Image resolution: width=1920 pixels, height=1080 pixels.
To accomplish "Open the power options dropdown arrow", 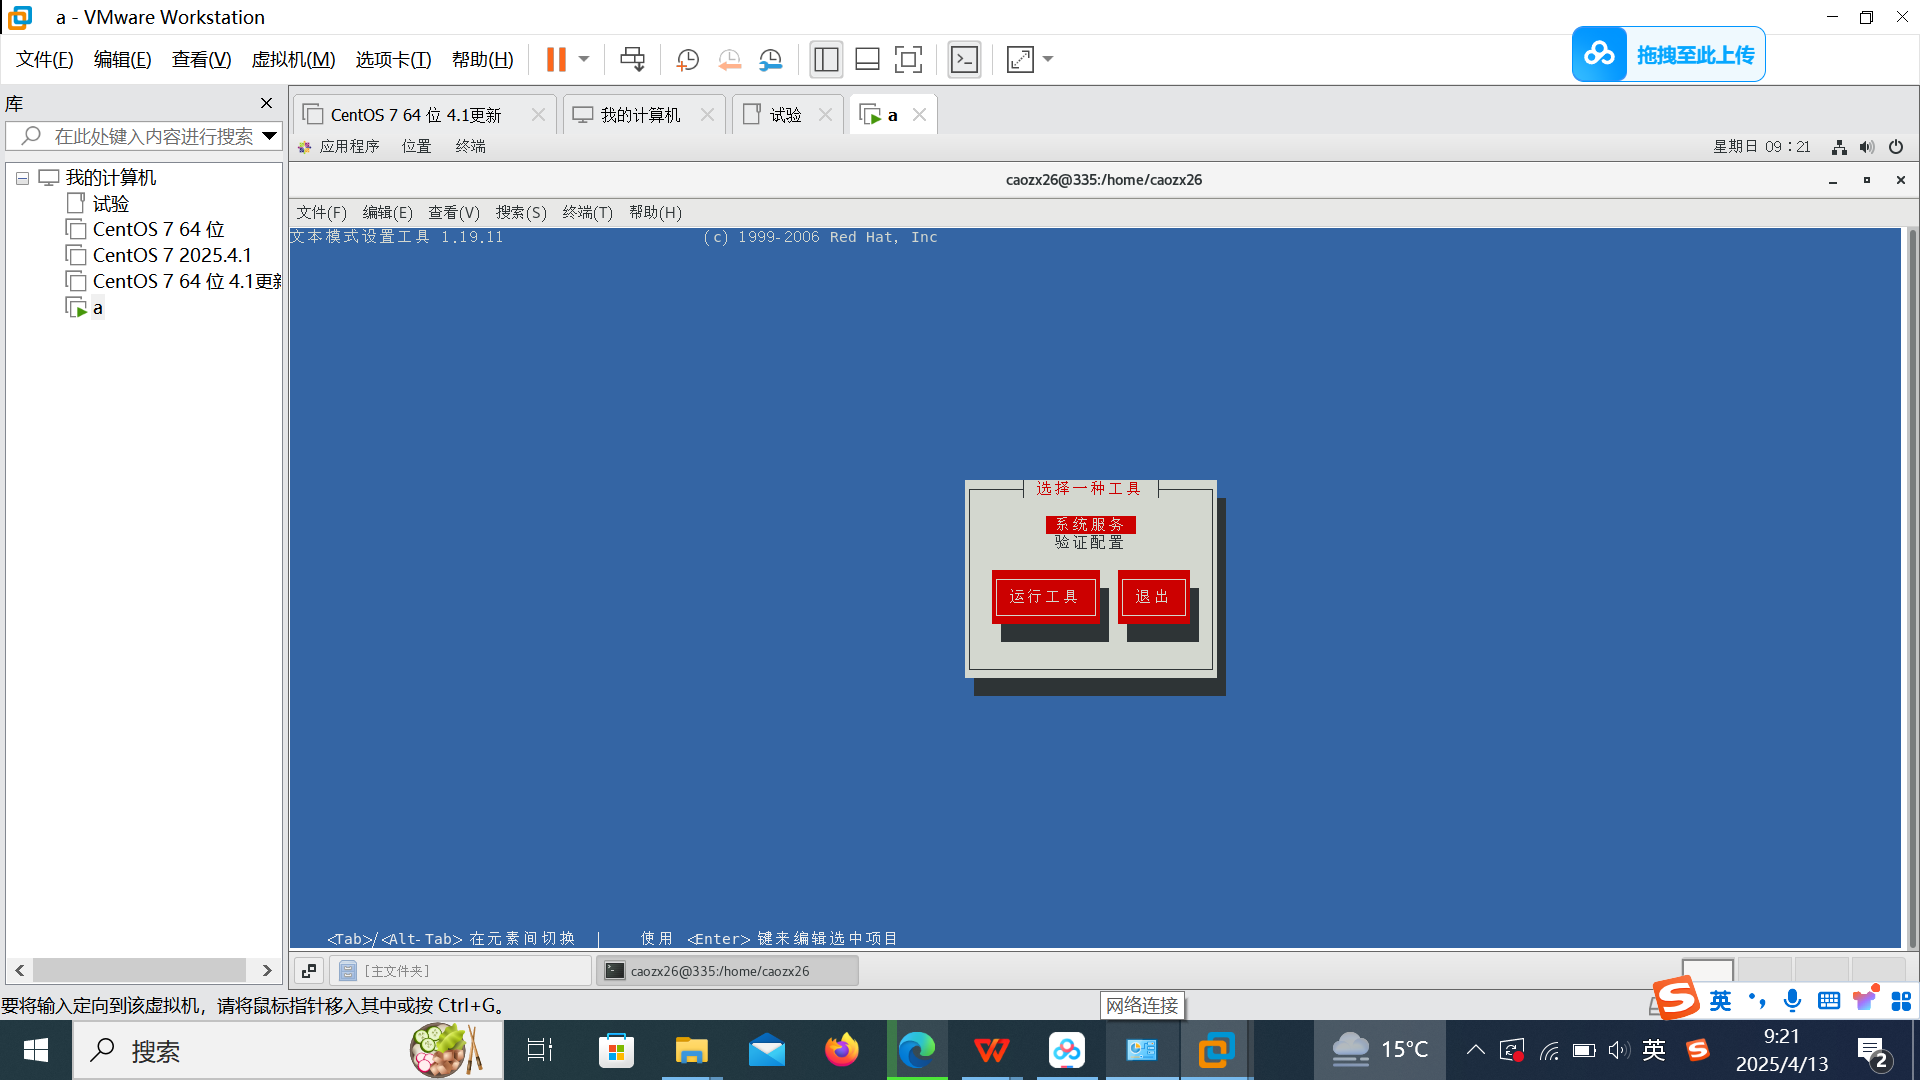I will [584, 59].
